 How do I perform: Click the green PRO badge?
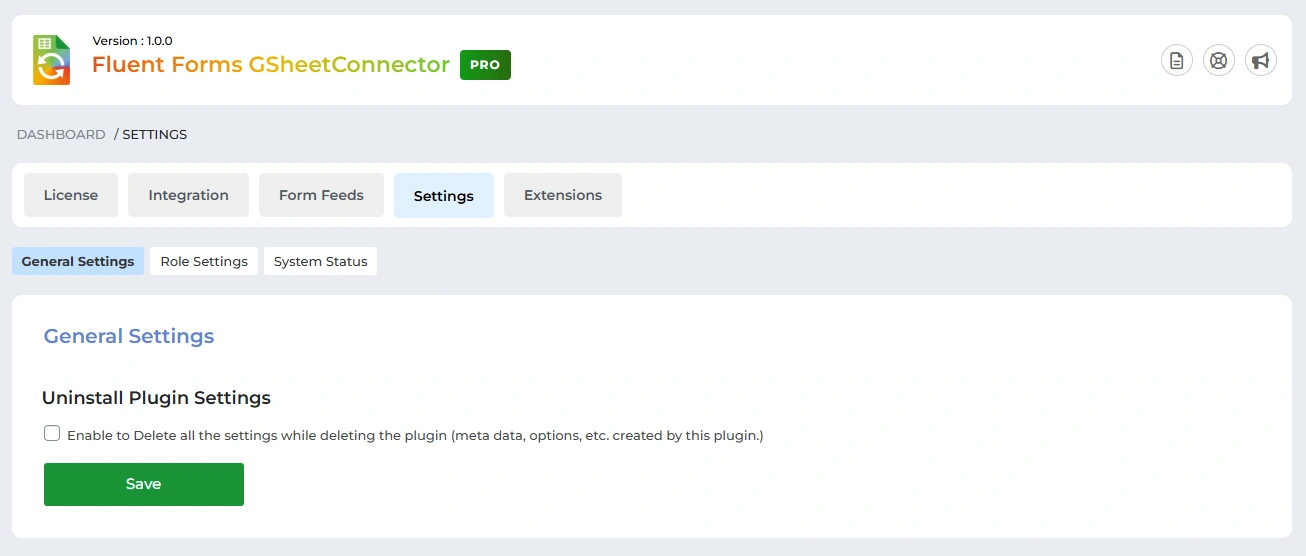pos(485,64)
